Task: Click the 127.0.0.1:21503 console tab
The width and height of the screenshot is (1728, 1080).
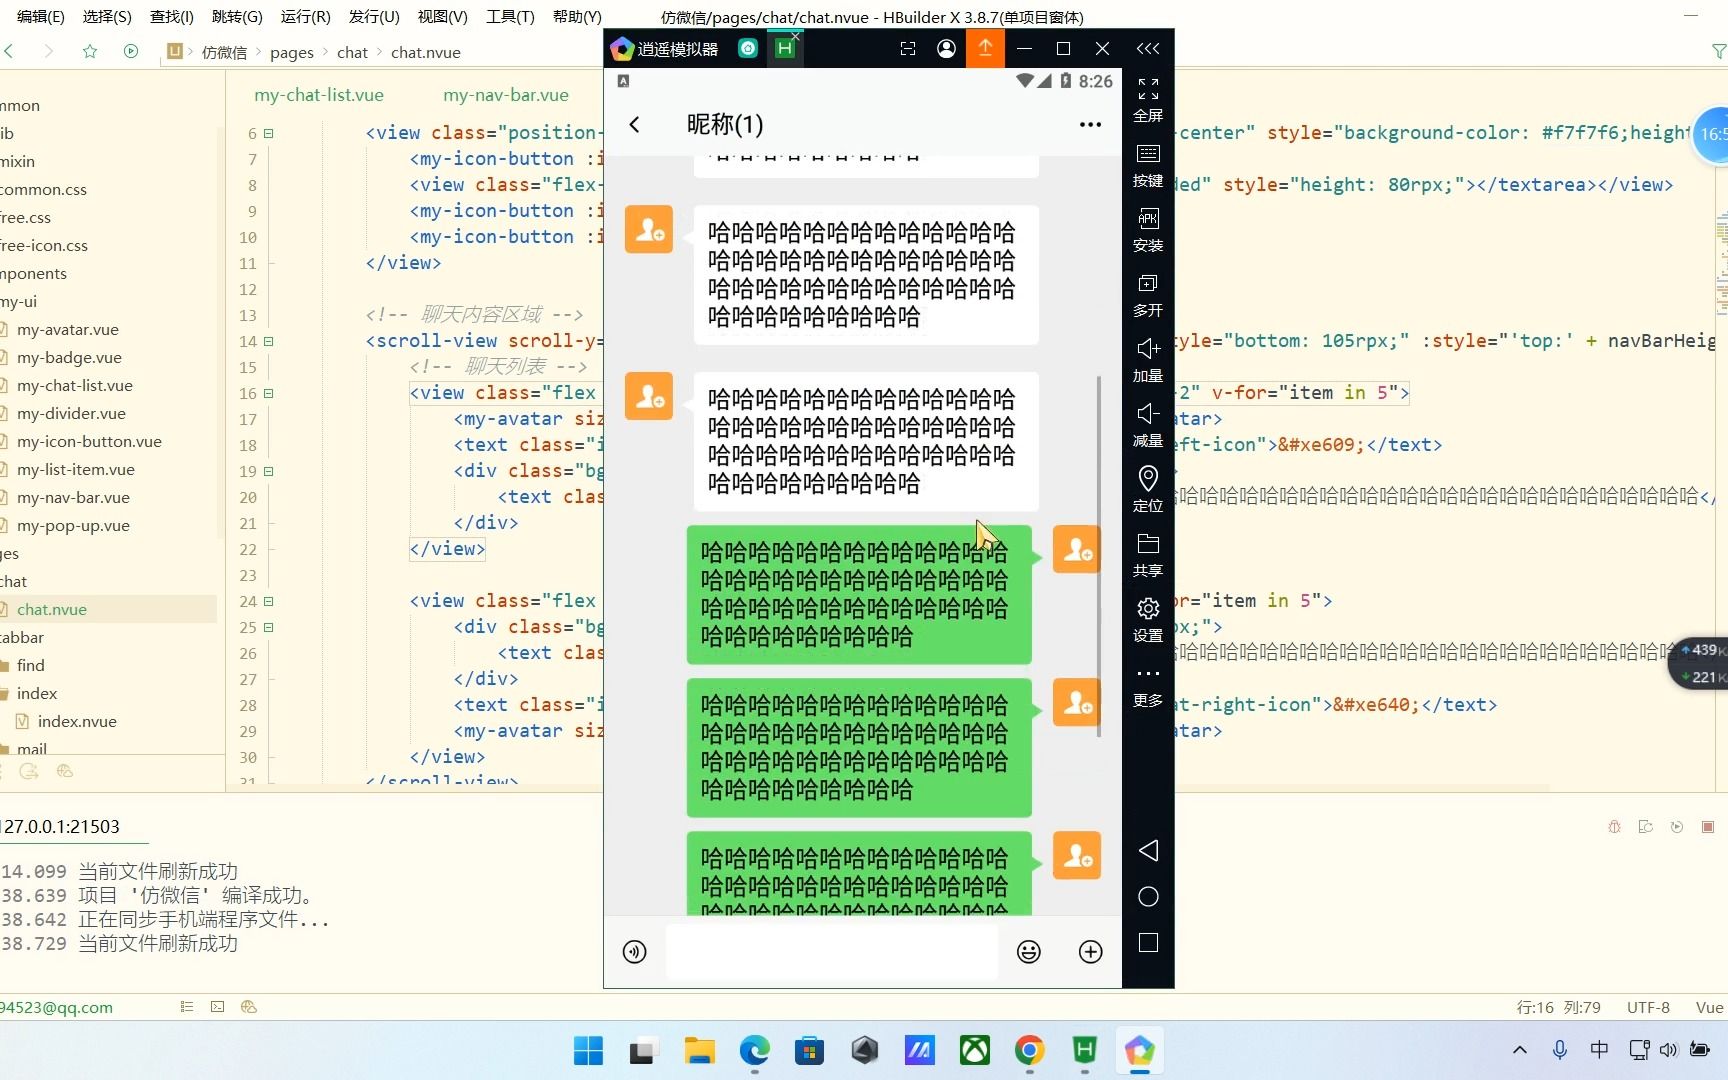Action: (x=60, y=826)
